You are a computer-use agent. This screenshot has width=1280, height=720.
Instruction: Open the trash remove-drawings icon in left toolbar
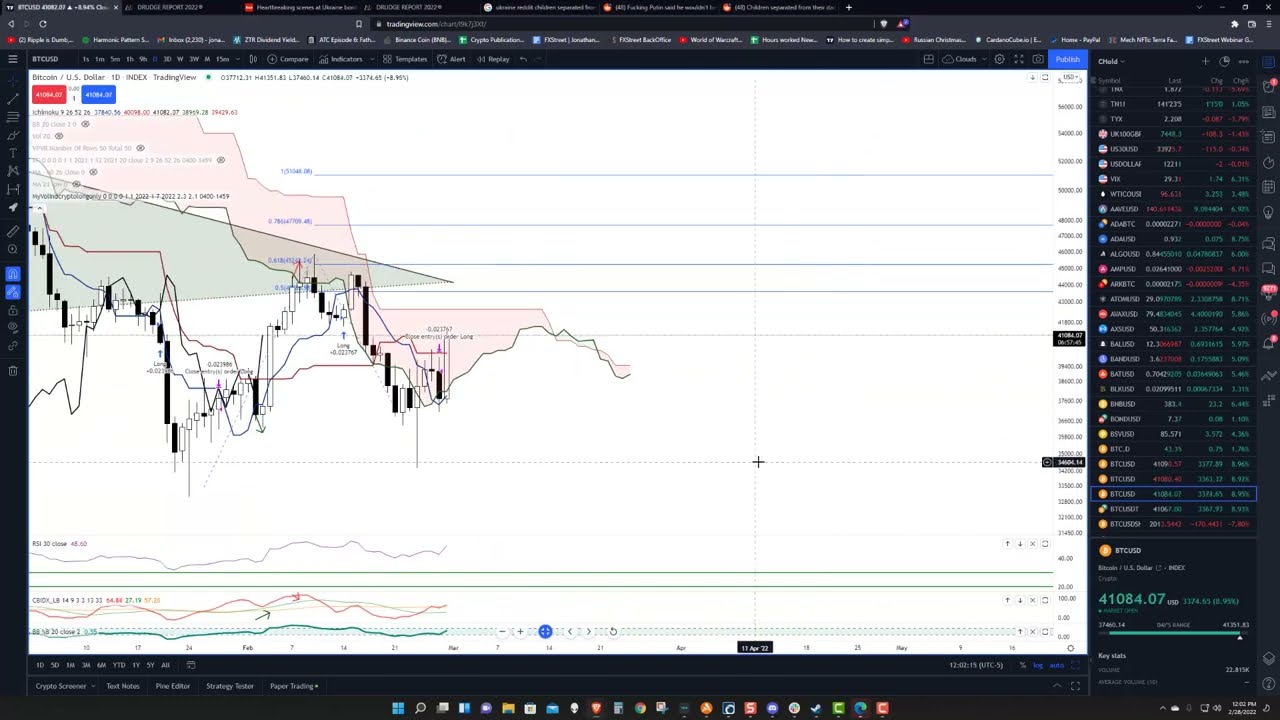[12, 371]
